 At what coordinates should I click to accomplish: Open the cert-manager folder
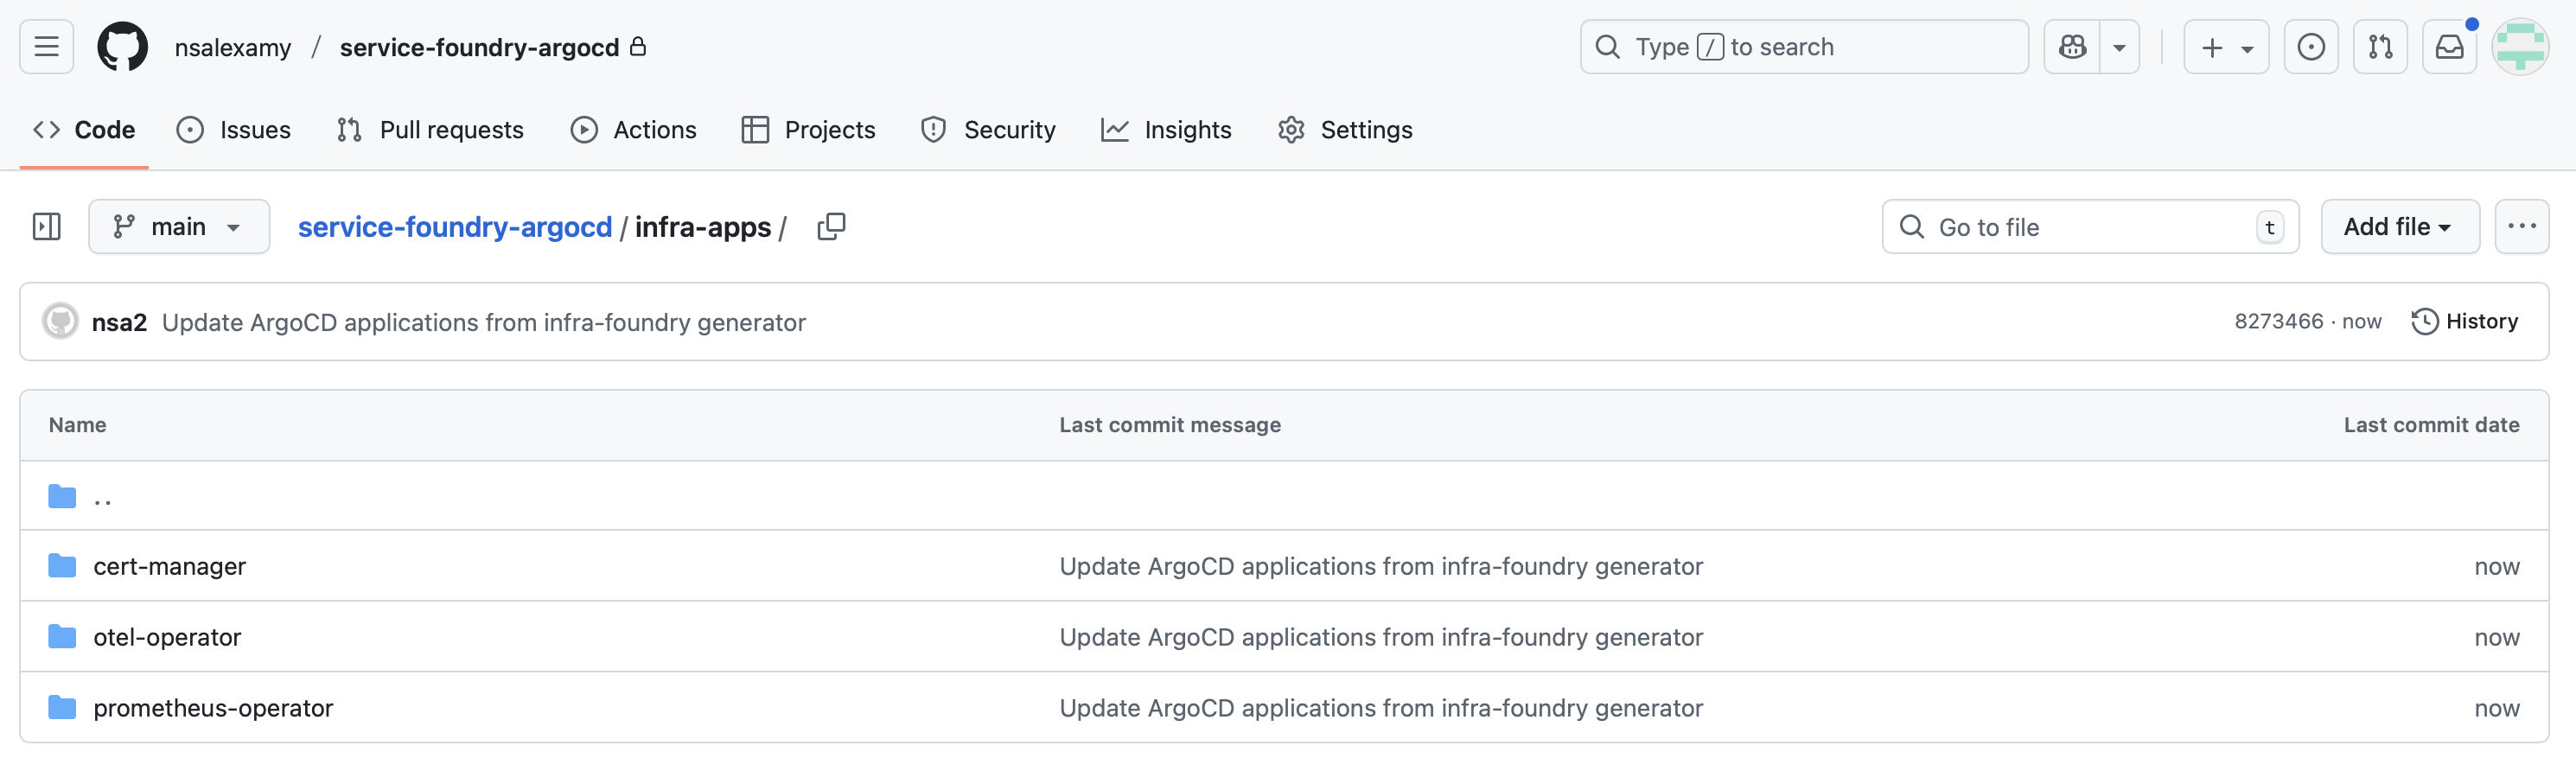point(169,566)
